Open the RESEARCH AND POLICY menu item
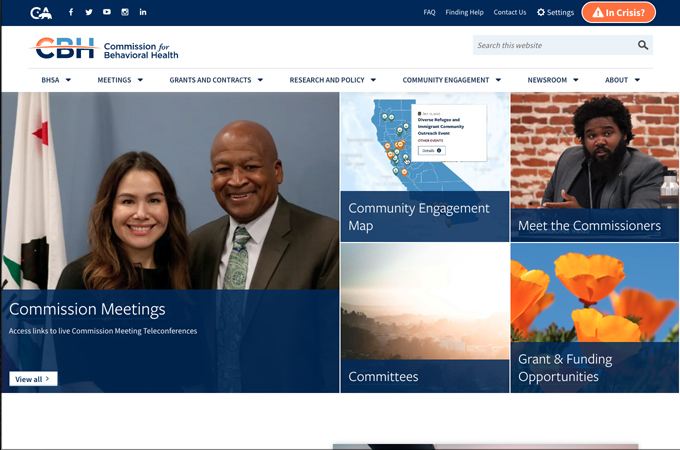This screenshot has width=680, height=450. tap(327, 80)
